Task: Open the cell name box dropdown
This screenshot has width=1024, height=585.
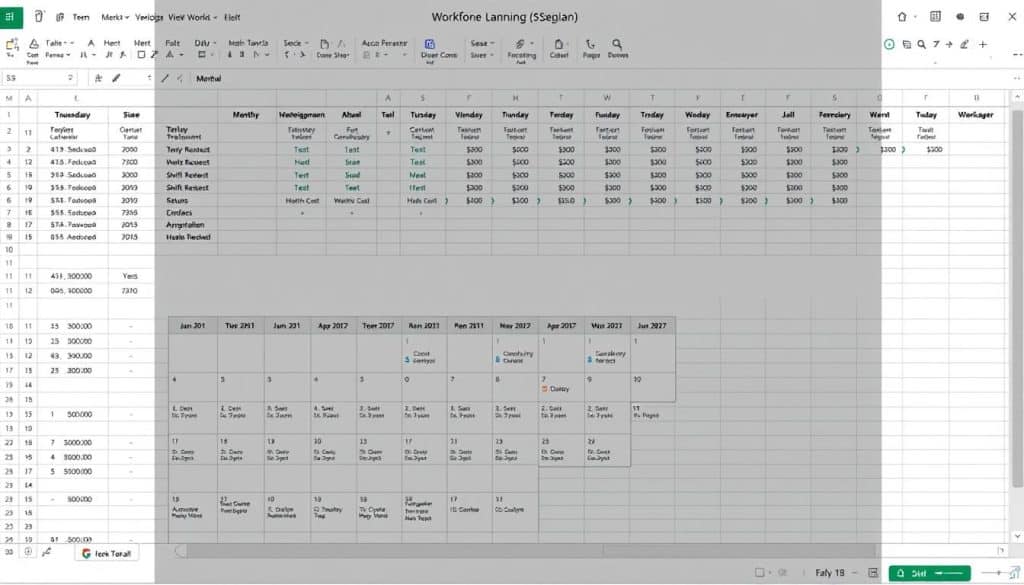Action: point(70,77)
